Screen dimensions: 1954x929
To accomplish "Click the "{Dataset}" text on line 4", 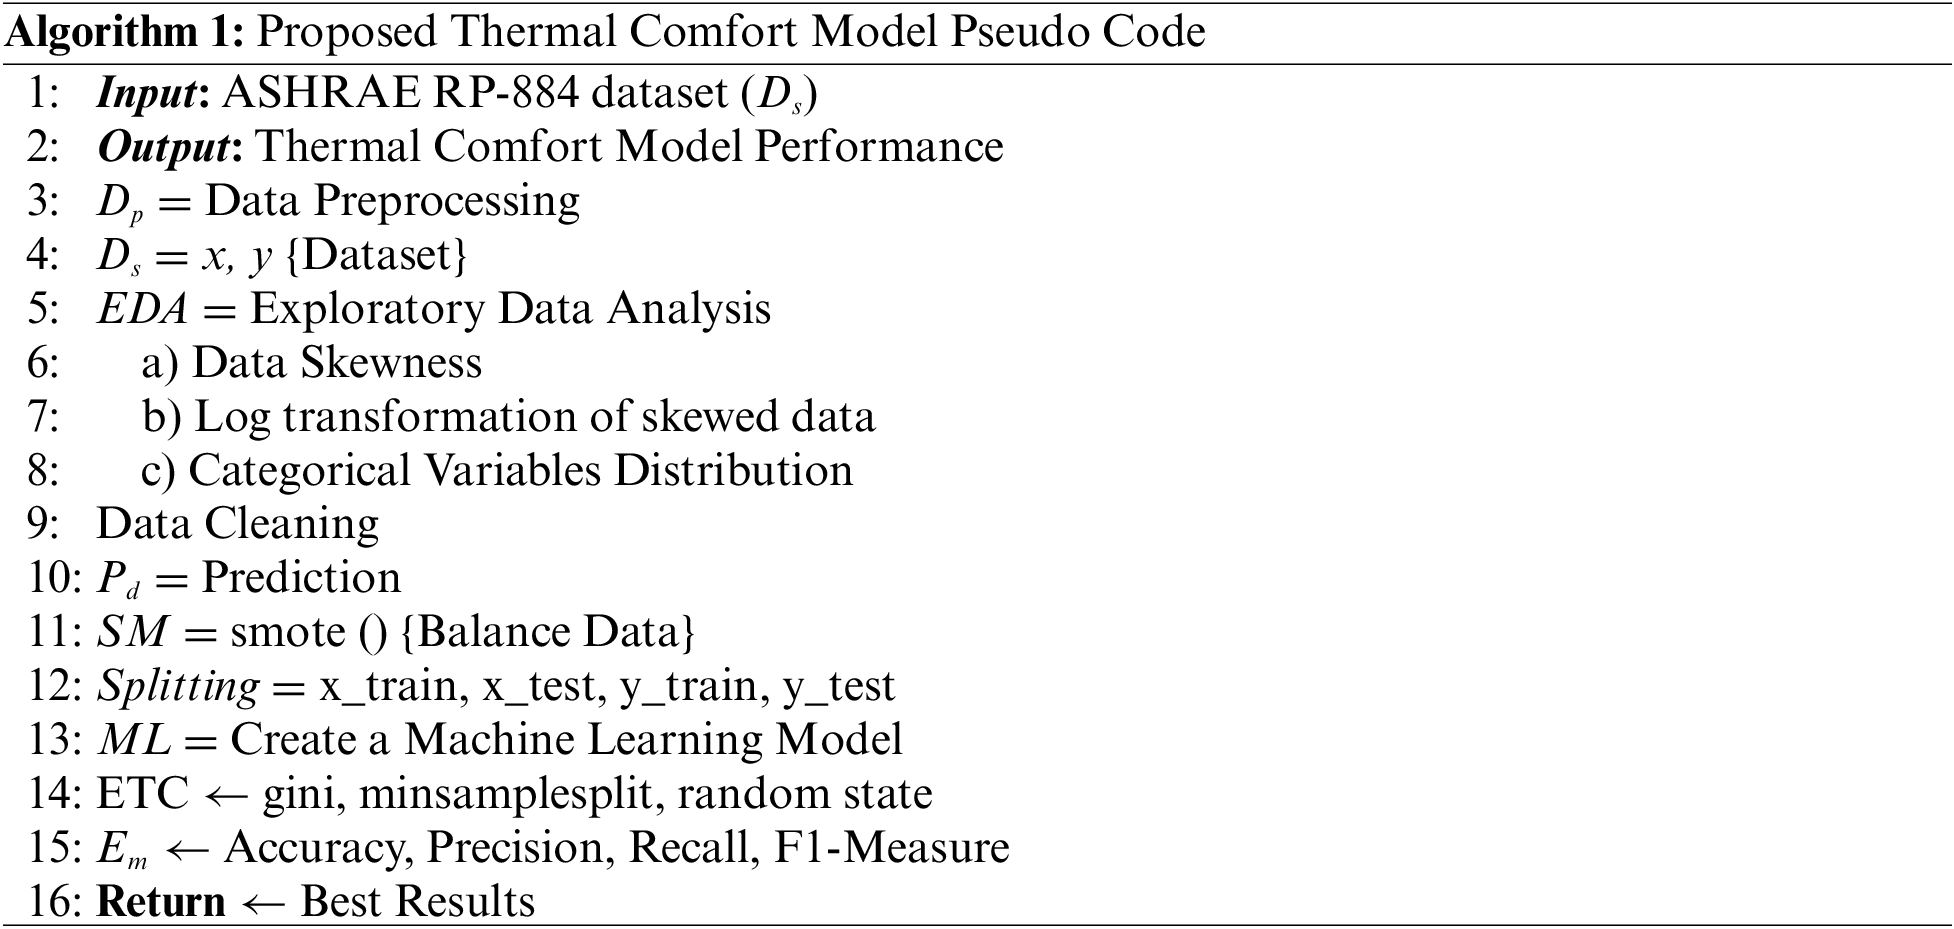I will (377, 256).
